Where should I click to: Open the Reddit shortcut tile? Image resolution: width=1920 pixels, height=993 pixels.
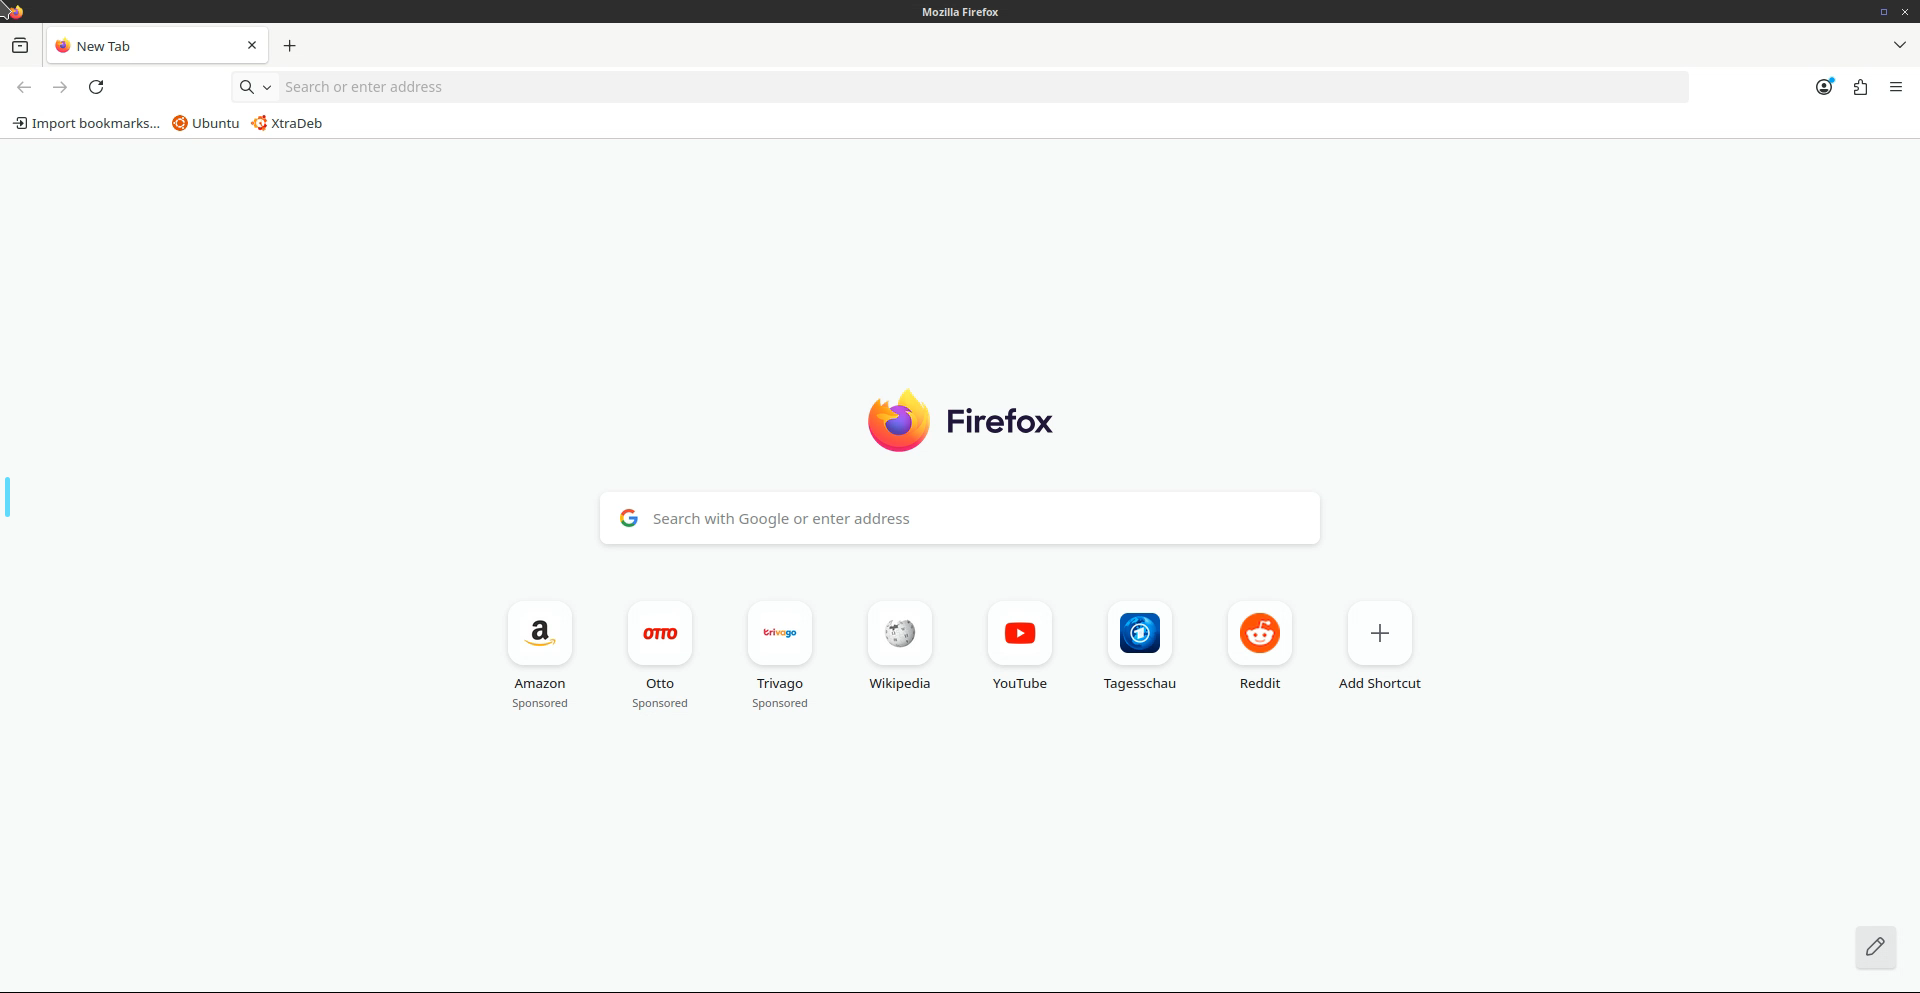[x=1259, y=633]
